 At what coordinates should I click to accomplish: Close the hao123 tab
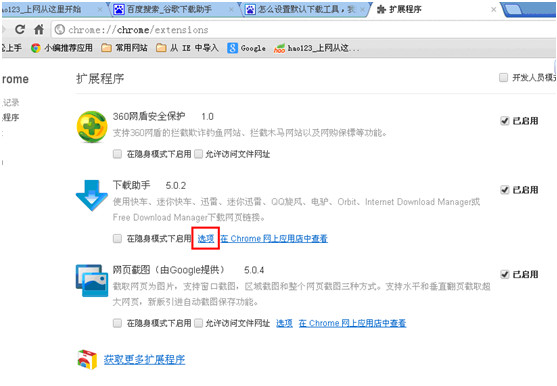click(x=100, y=10)
